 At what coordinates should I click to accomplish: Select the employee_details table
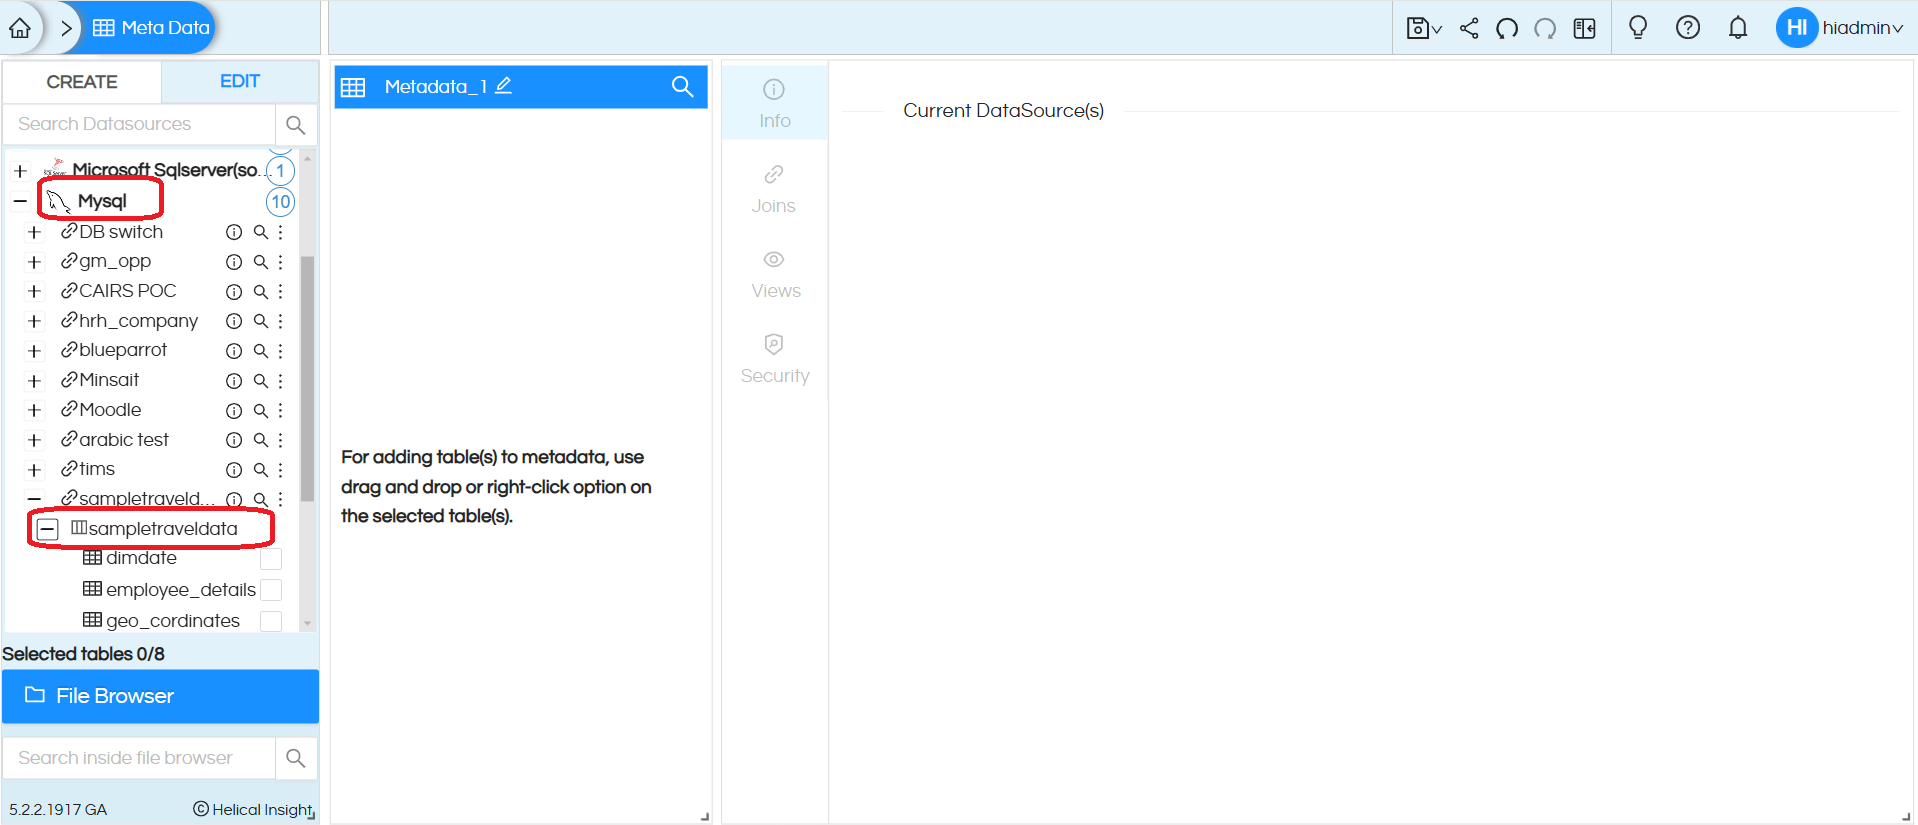(x=181, y=590)
